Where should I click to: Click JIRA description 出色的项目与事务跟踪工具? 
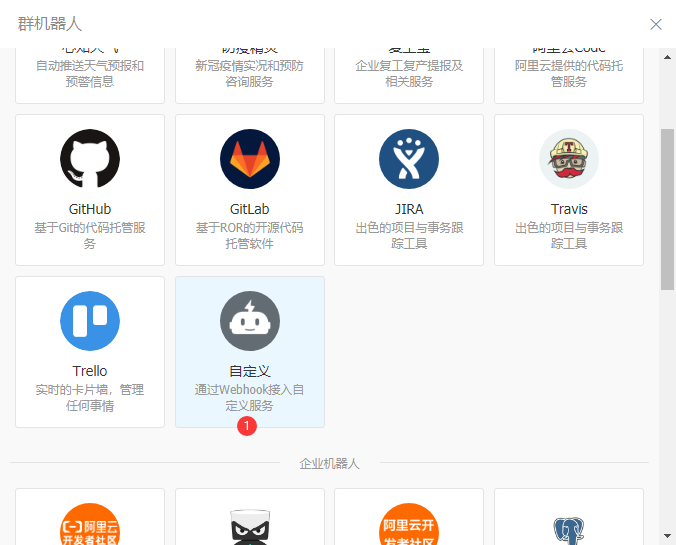point(409,235)
